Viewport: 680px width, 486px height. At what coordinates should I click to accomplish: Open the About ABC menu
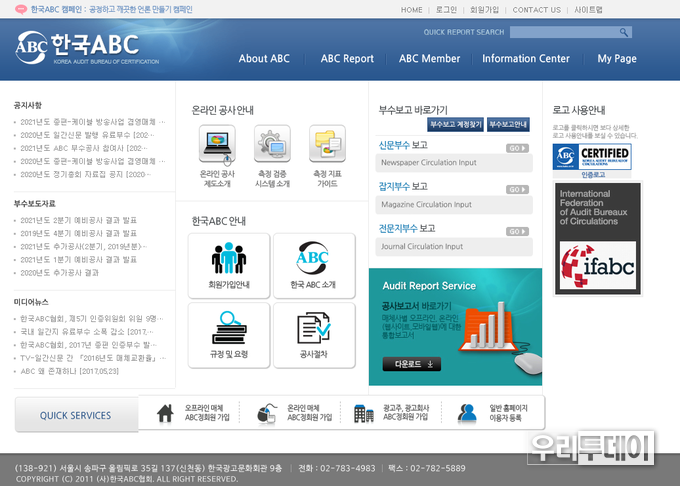[x=264, y=59]
